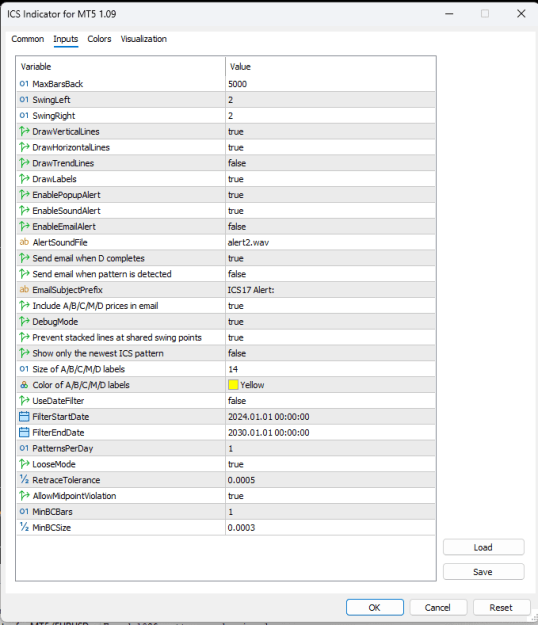This screenshot has width=538, height=625.
Task: Select the Inputs tab
Action: point(66,39)
